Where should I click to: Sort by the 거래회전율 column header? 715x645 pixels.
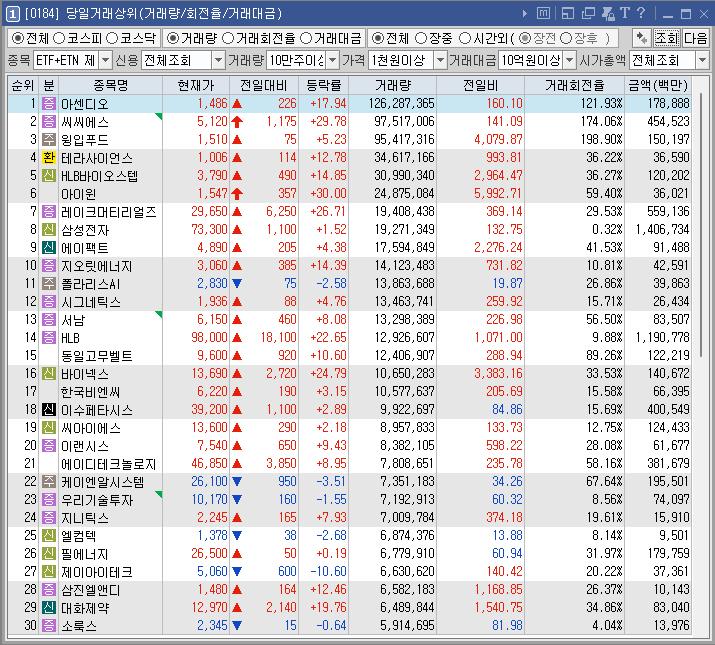(x=574, y=85)
